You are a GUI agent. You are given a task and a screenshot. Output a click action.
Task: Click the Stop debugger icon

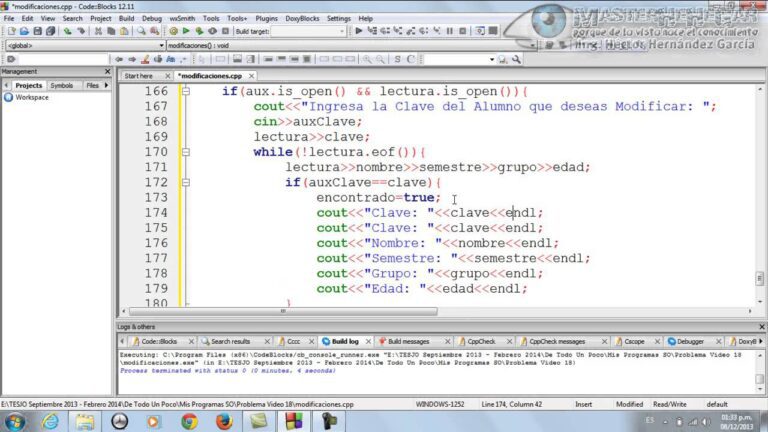coord(463,31)
